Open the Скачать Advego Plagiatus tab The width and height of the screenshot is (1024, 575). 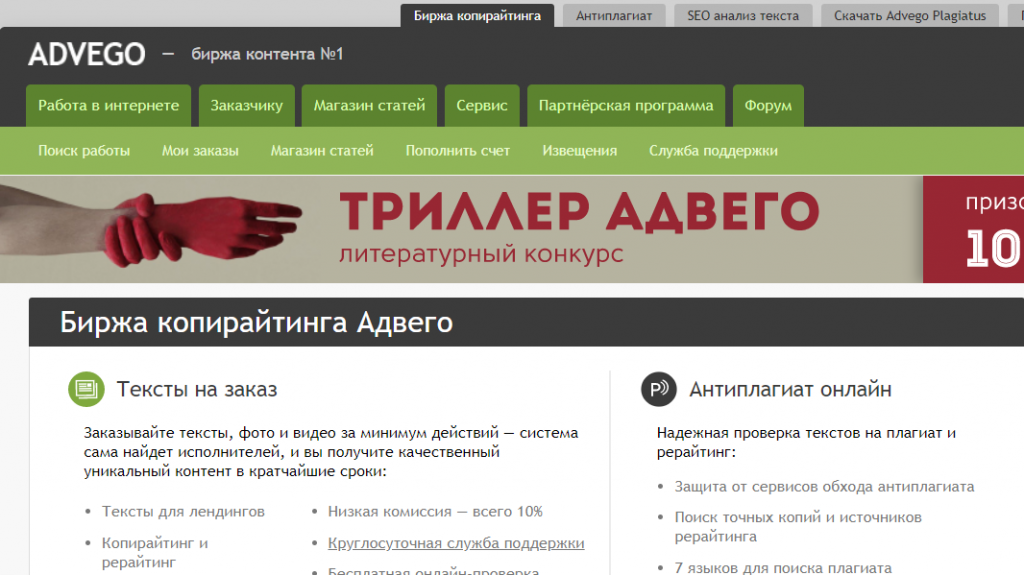coord(909,15)
